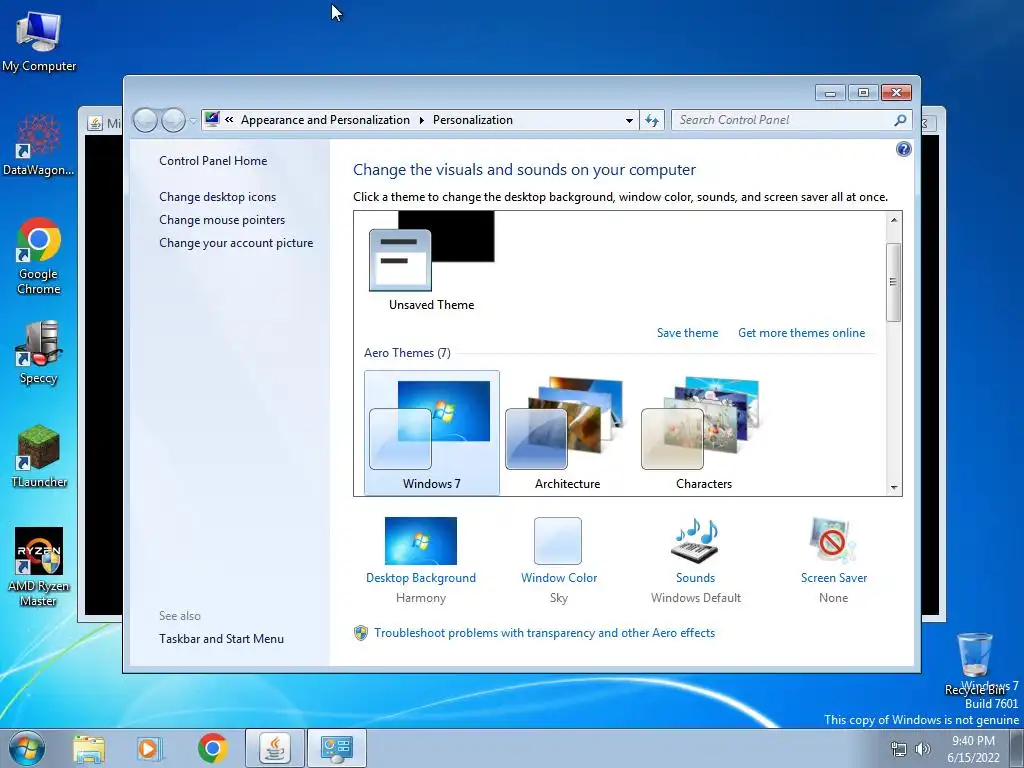1024x768 pixels.
Task: Click the shield icon beside Troubleshoot link
Action: (x=360, y=633)
